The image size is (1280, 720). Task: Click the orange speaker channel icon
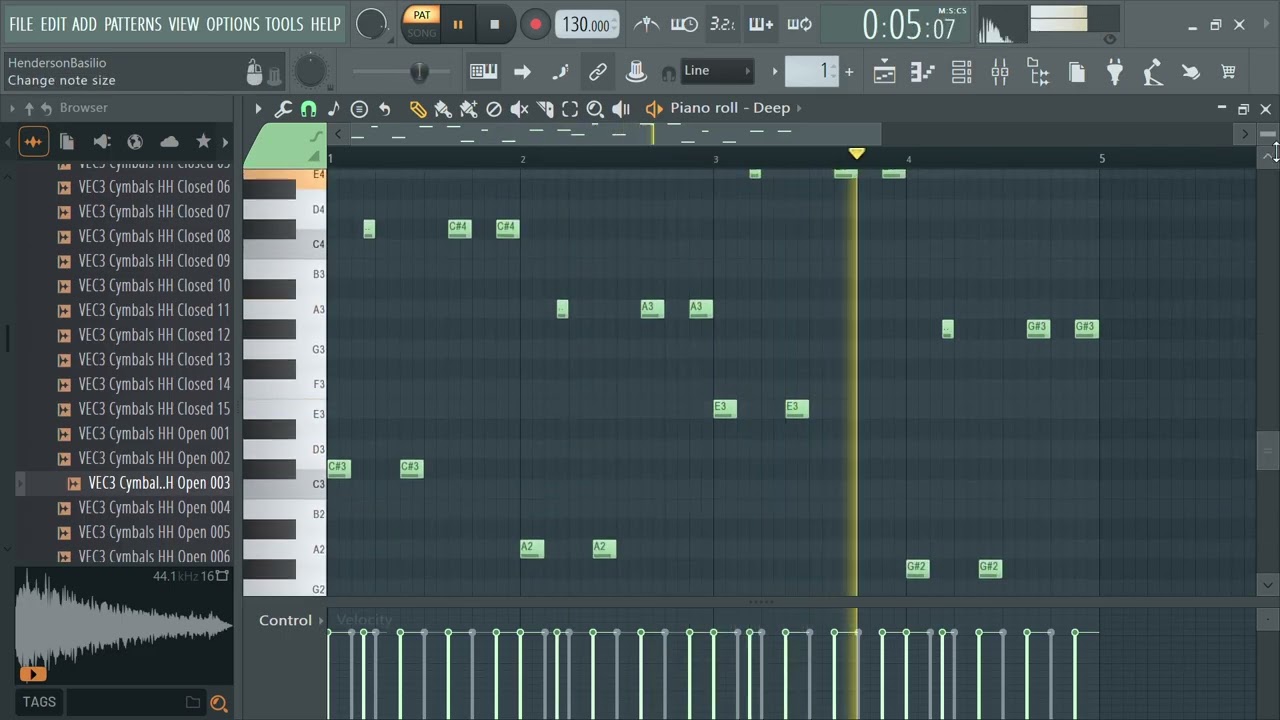(x=654, y=109)
